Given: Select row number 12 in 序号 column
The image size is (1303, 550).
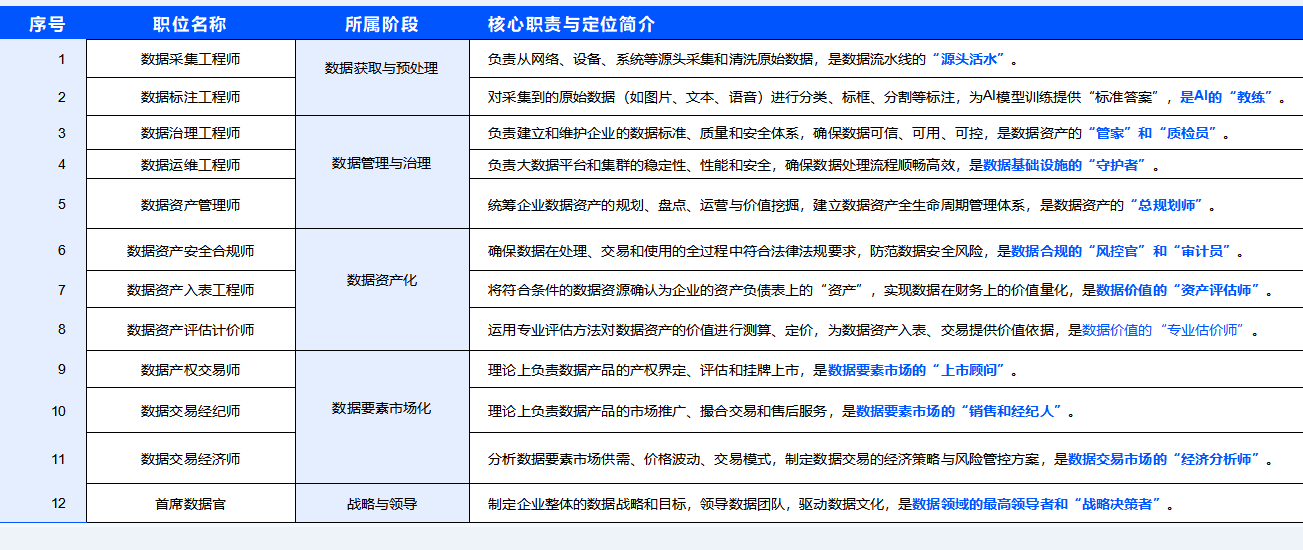Looking at the screenshot, I should 59,503.
